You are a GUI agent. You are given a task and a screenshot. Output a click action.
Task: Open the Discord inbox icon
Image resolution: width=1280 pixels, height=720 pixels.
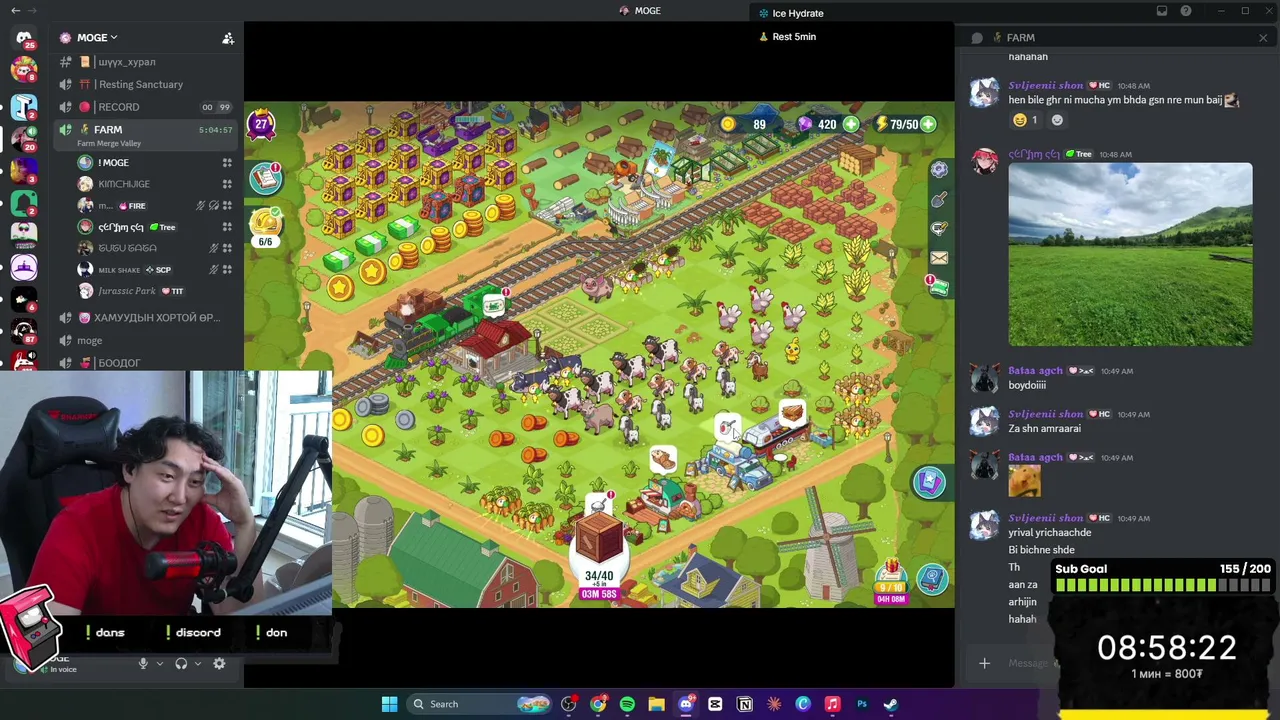click(x=1162, y=11)
